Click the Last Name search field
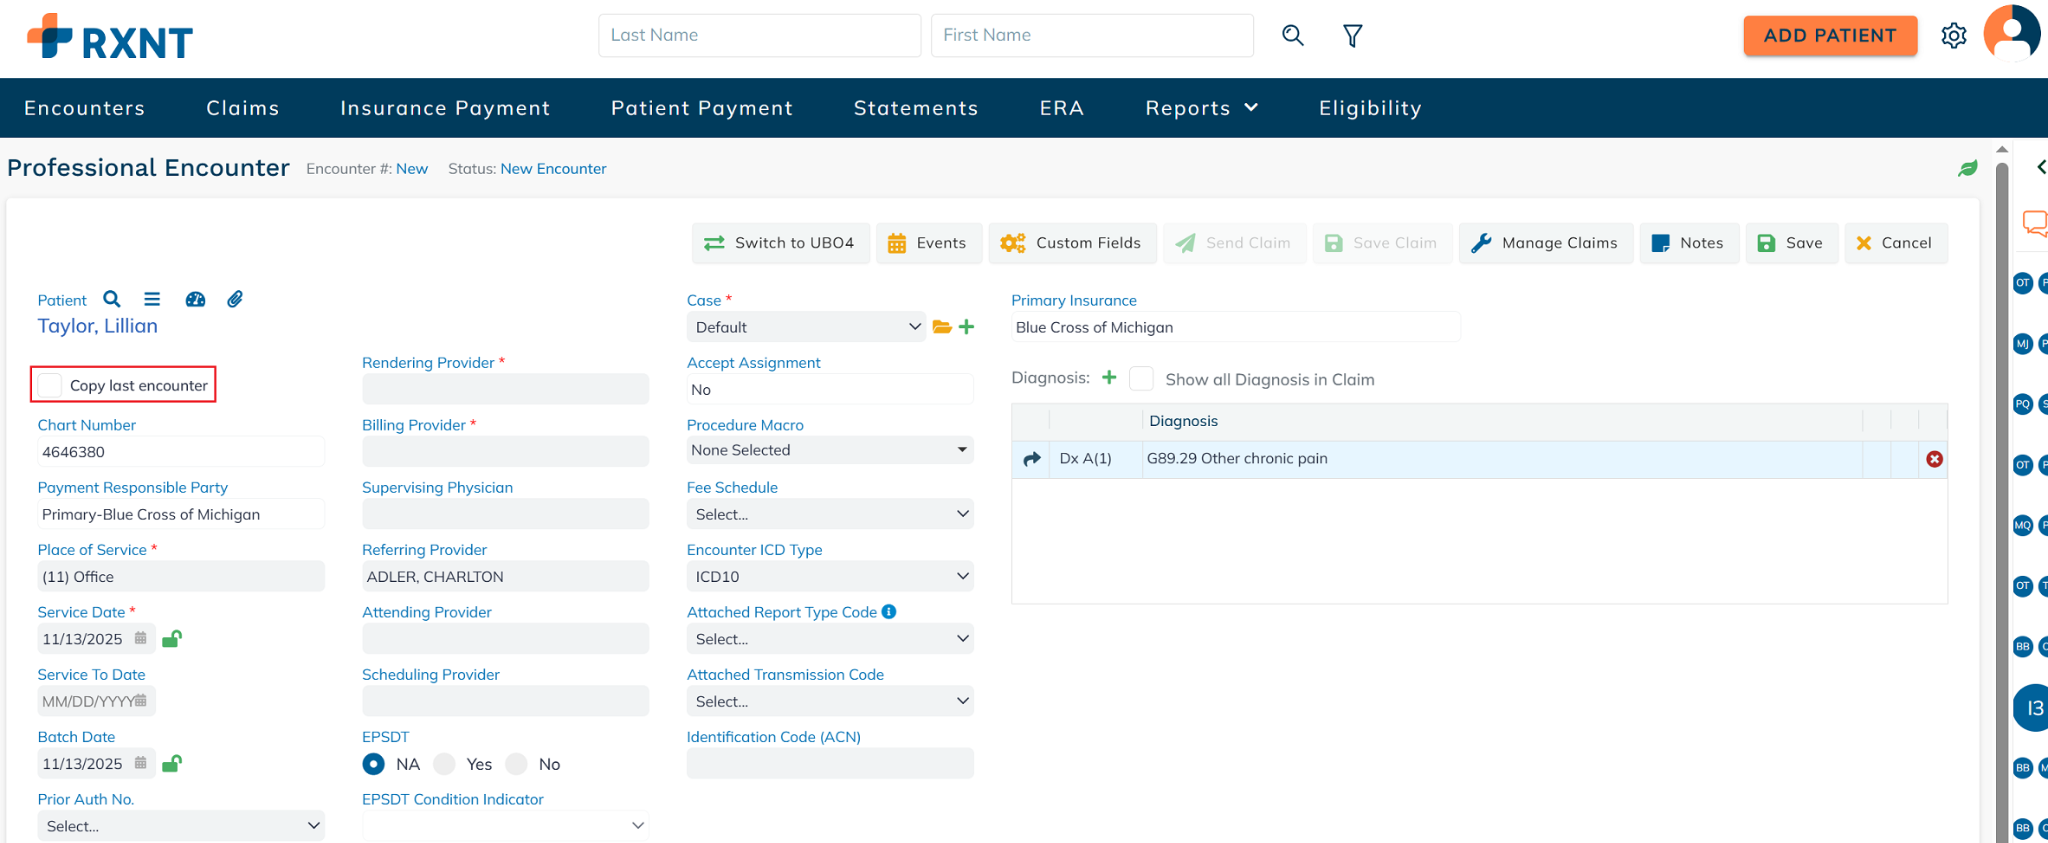The image size is (2048, 843). click(759, 35)
